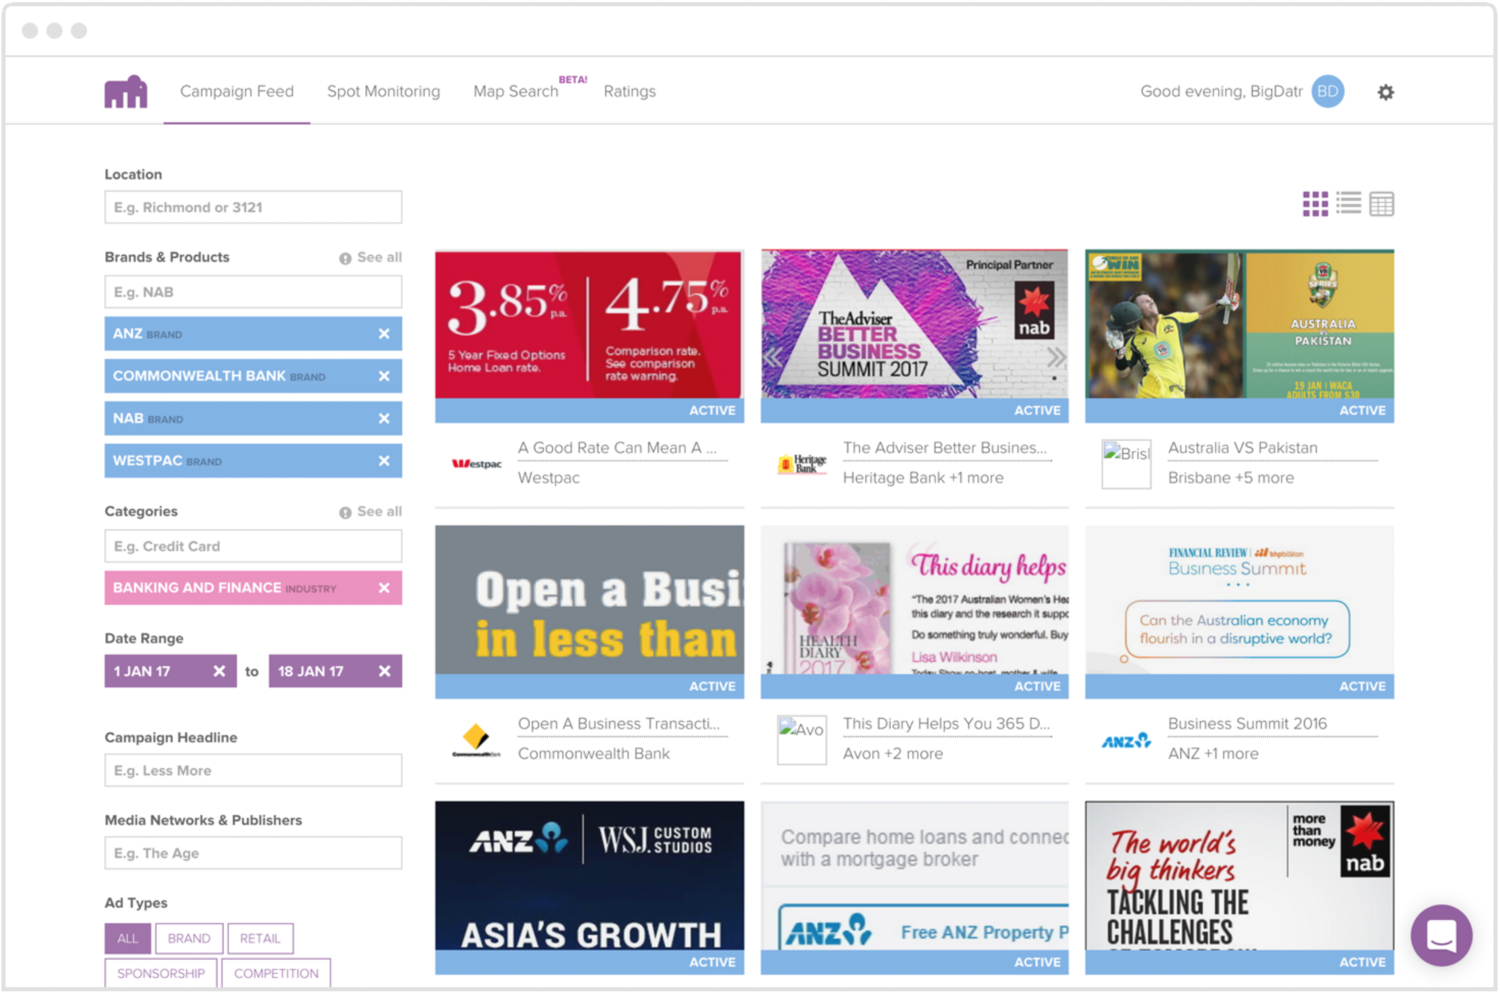Open Business Summit disruptive world thumbnail
The image size is (1500, 993).
click(1239, 600)
